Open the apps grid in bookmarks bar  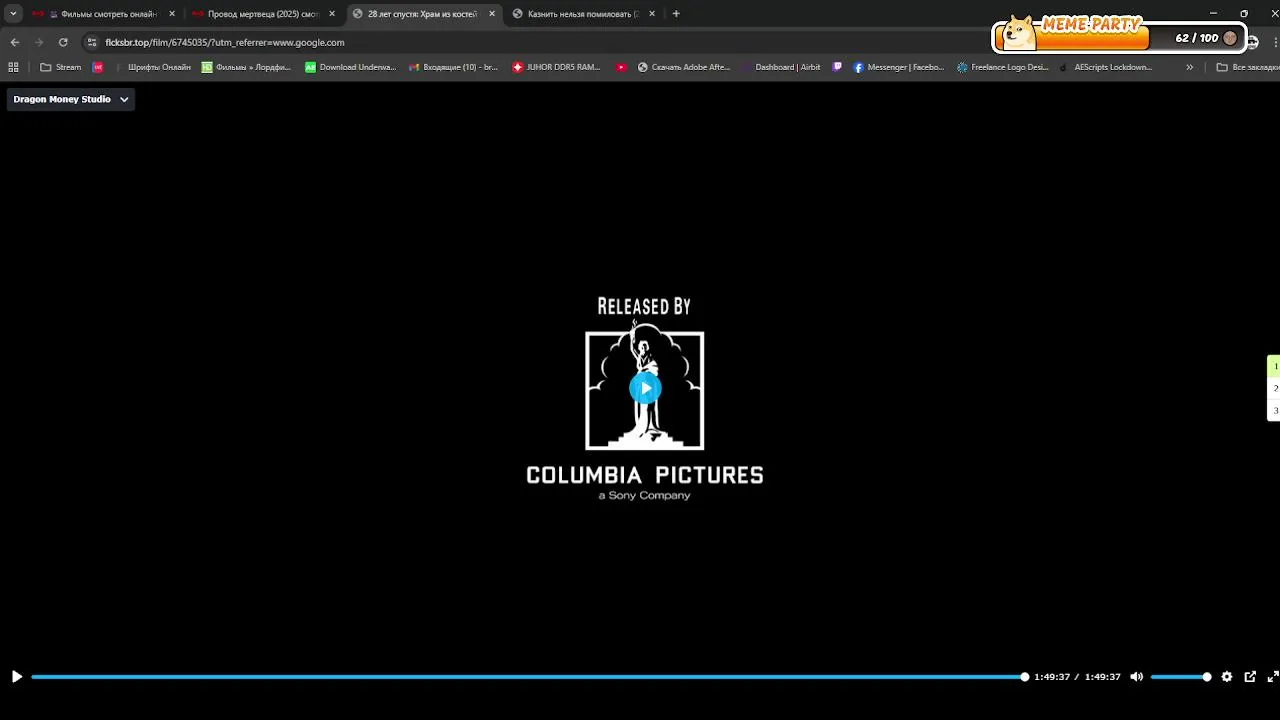tap(13, 67)
